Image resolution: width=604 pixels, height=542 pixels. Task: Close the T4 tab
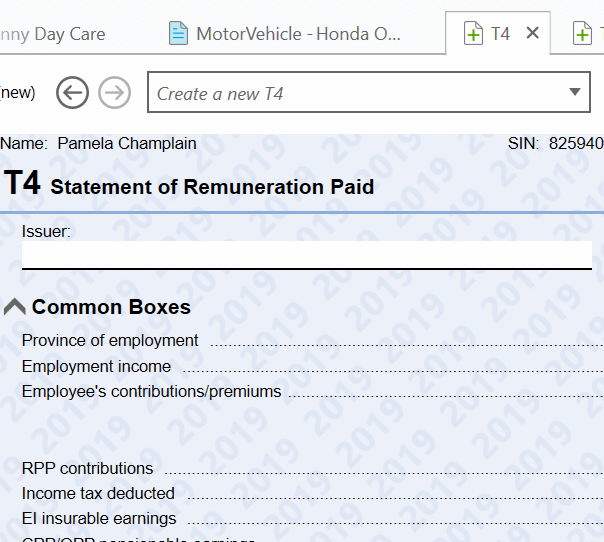tap(532, 34)
